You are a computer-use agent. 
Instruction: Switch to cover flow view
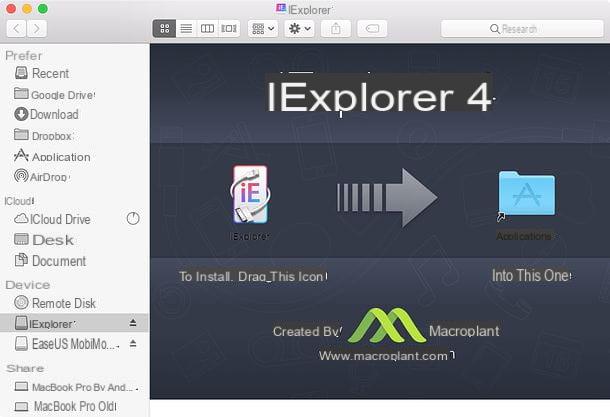click(229, 28)
